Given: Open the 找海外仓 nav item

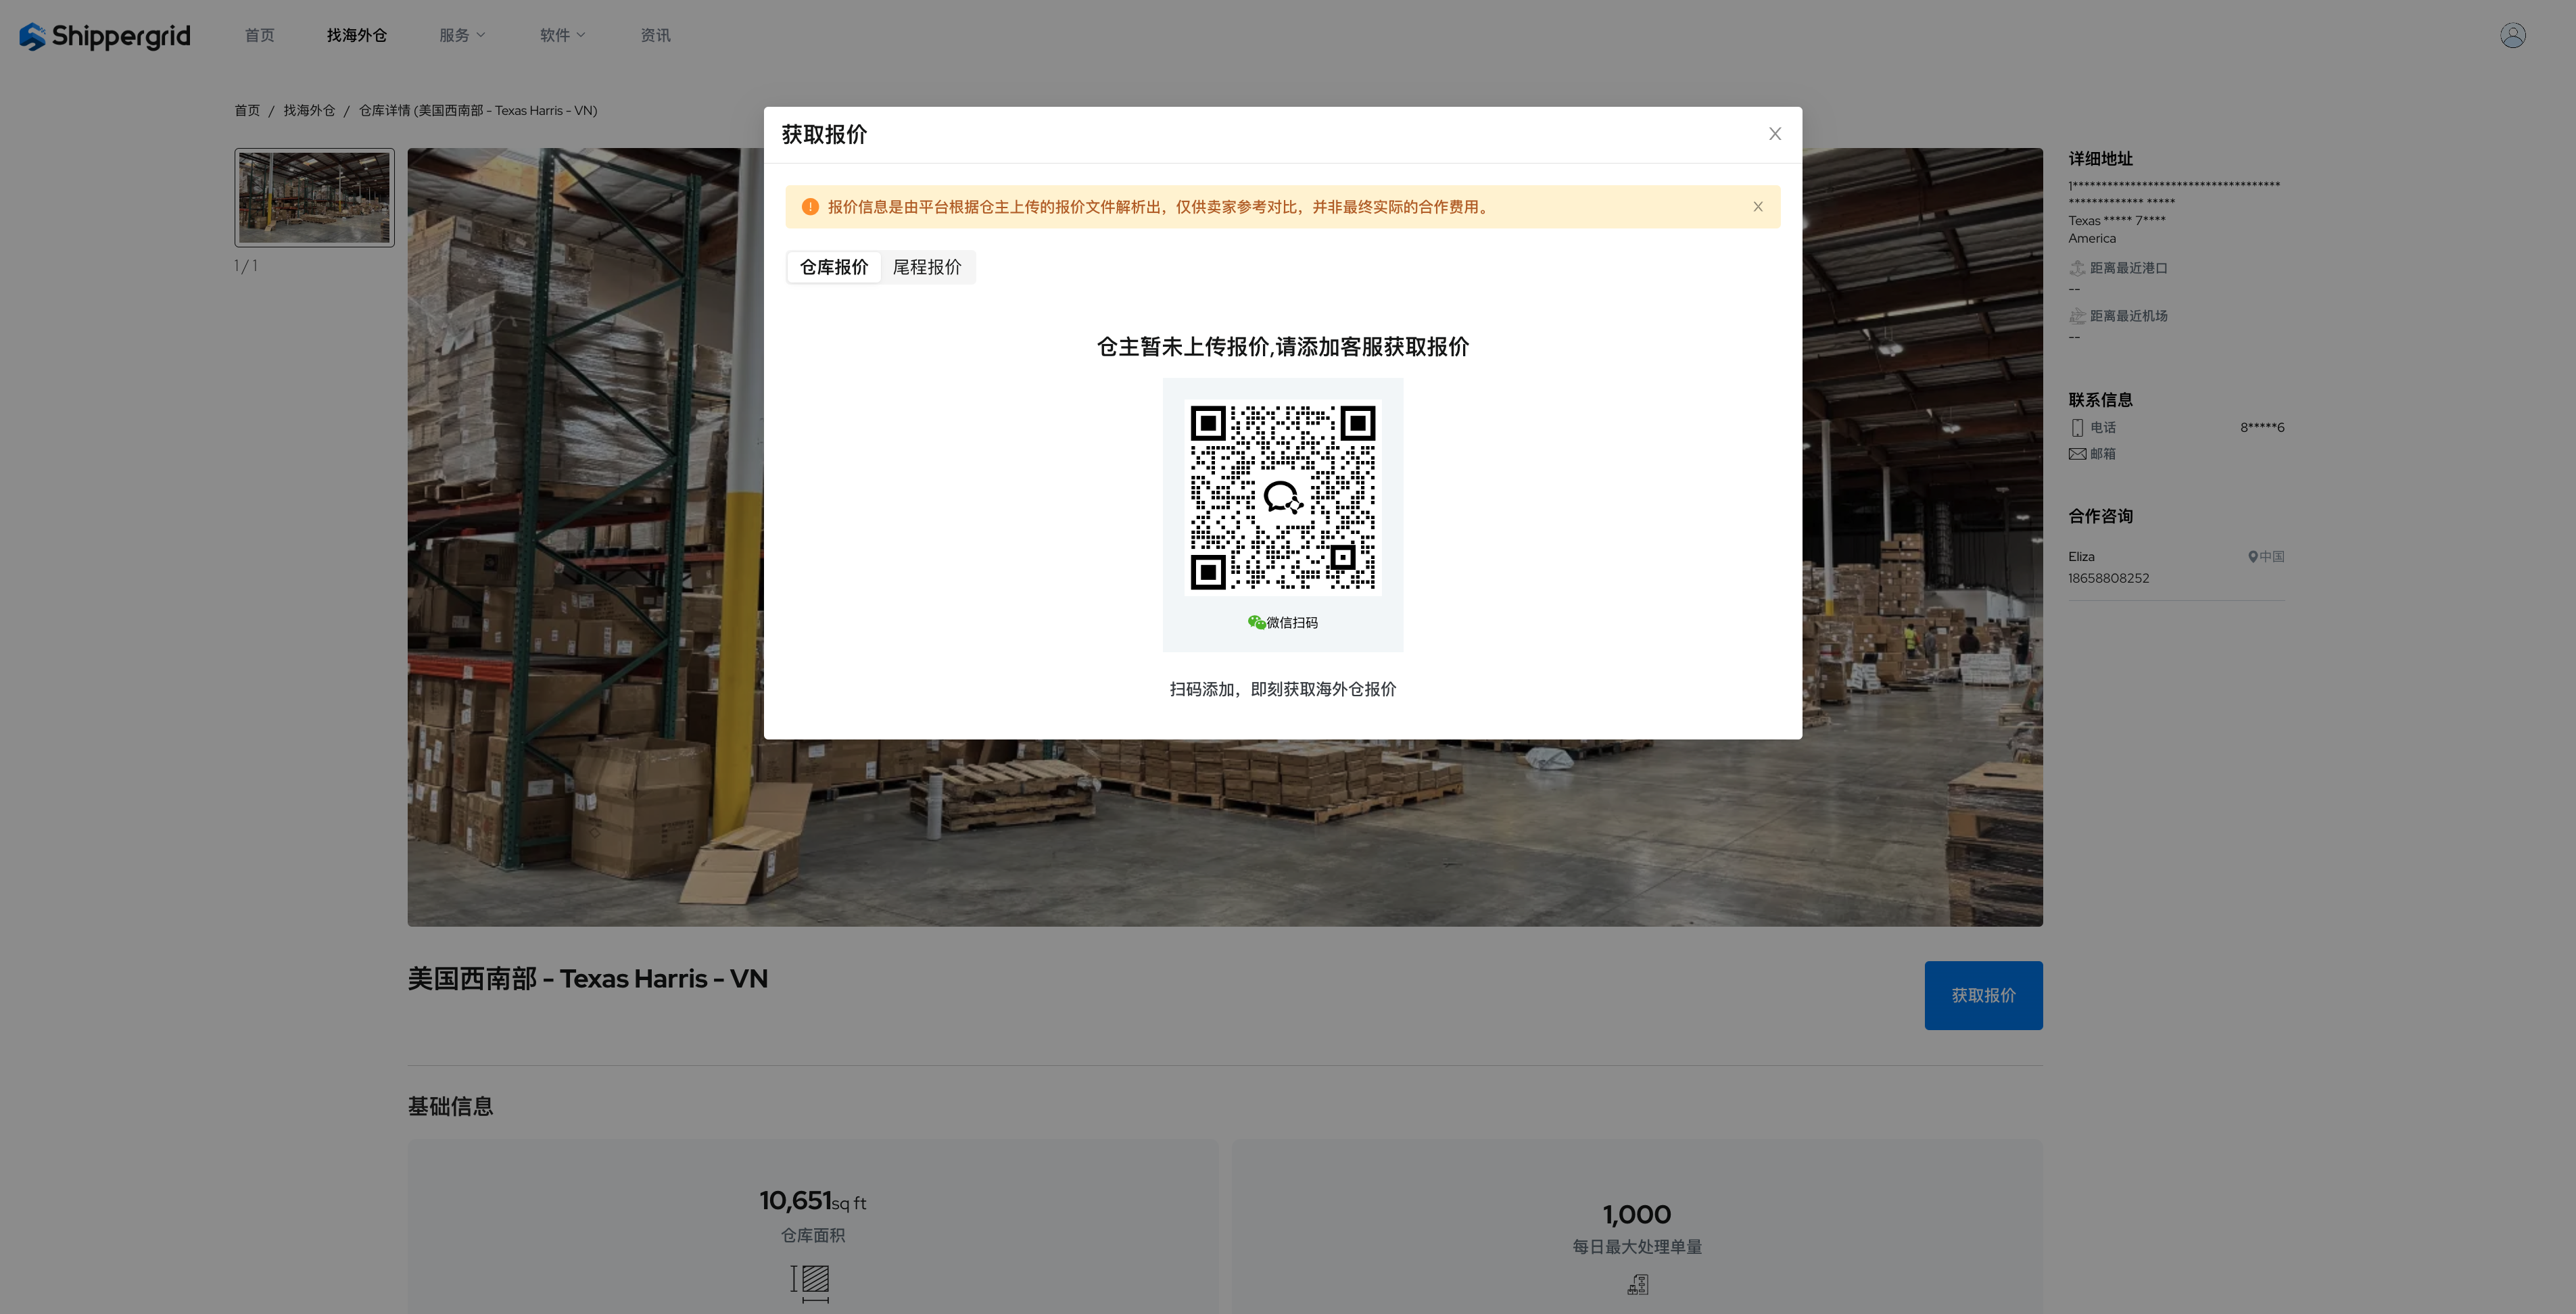Looking at the screenshot, I should [x=356, y=35].
